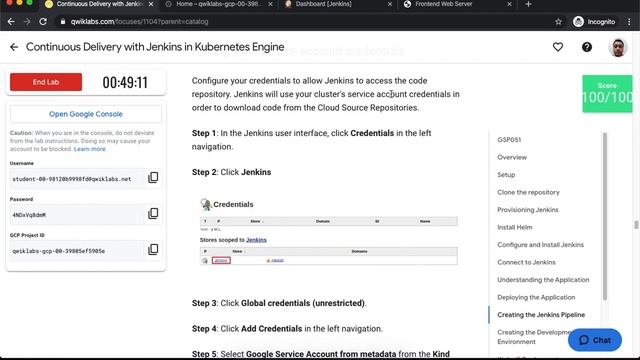
Task: Copy the Username value
Action: tap(153, 177)
